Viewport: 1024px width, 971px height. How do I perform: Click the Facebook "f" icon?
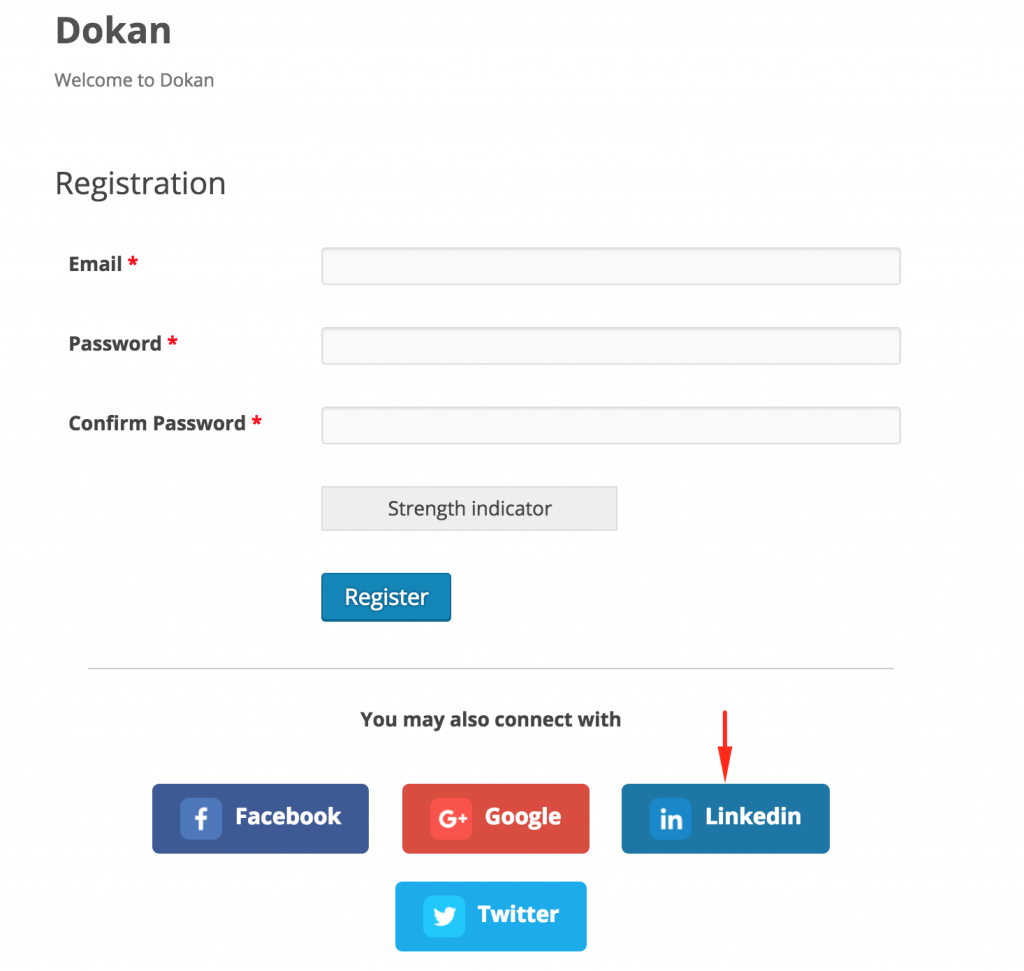(200, 818)
